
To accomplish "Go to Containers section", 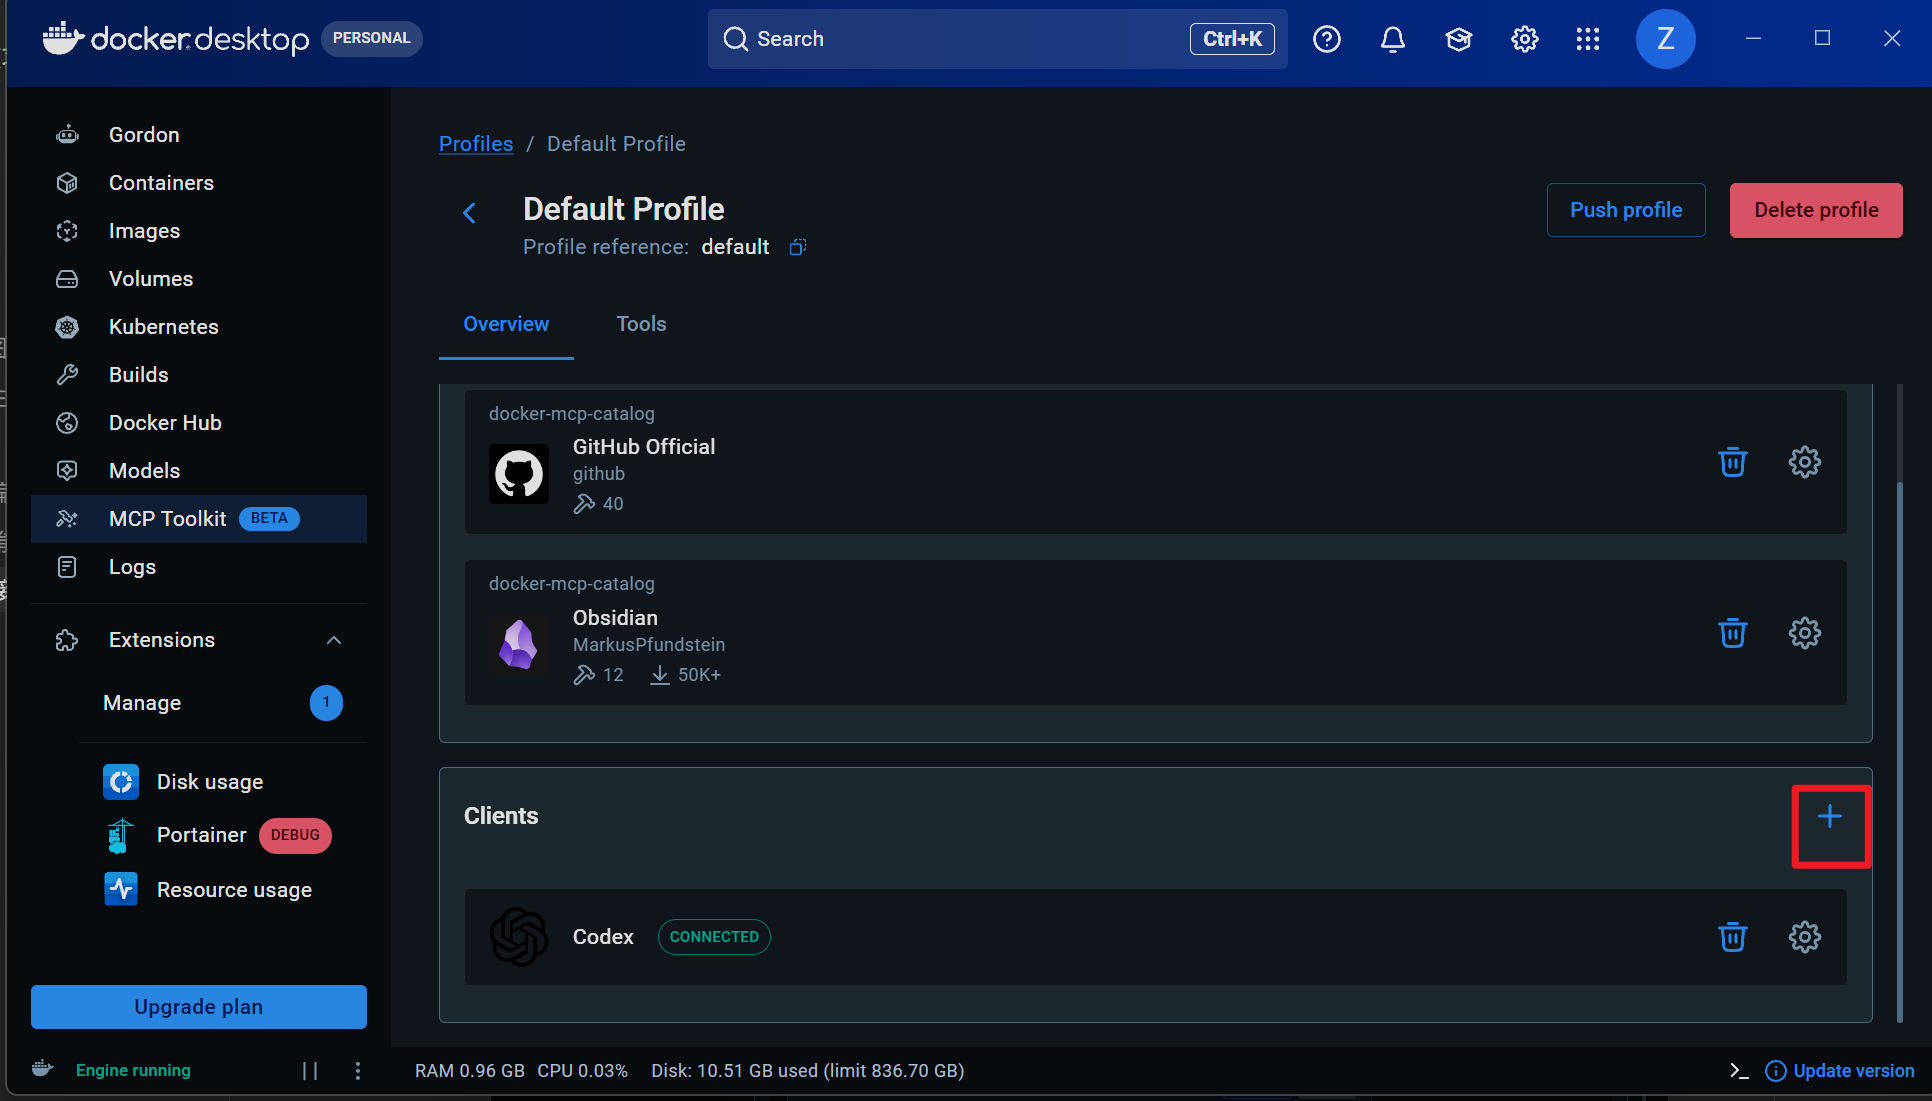I will point(199,183).
